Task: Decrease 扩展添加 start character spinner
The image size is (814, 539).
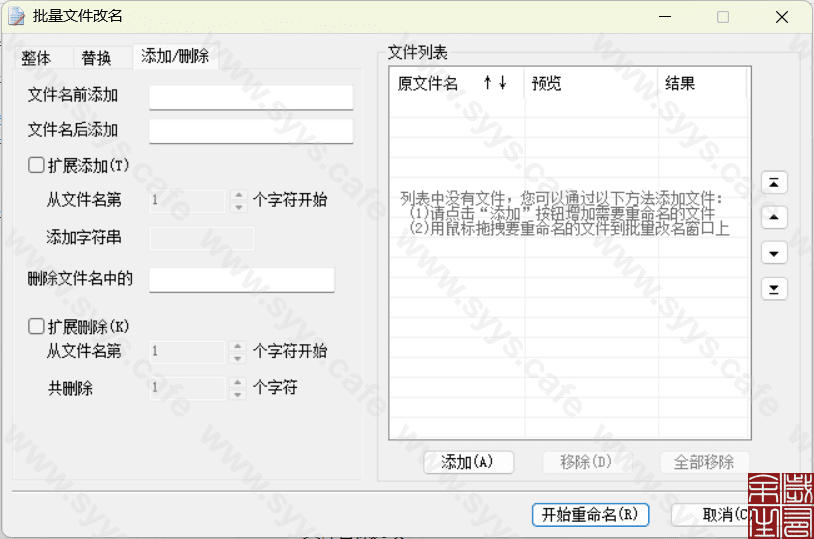Action: click(238, 207)
